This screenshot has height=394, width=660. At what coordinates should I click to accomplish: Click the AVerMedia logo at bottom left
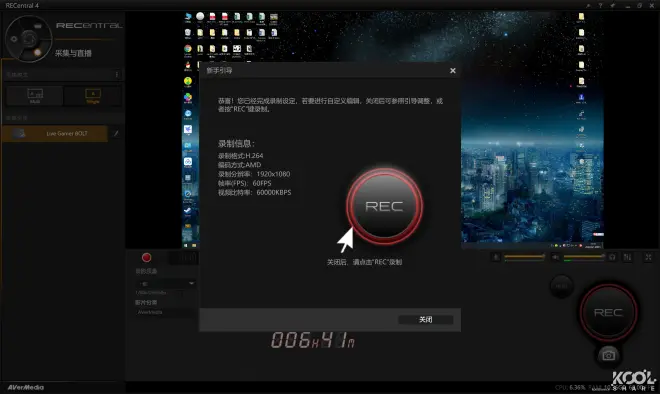point(26,387)
